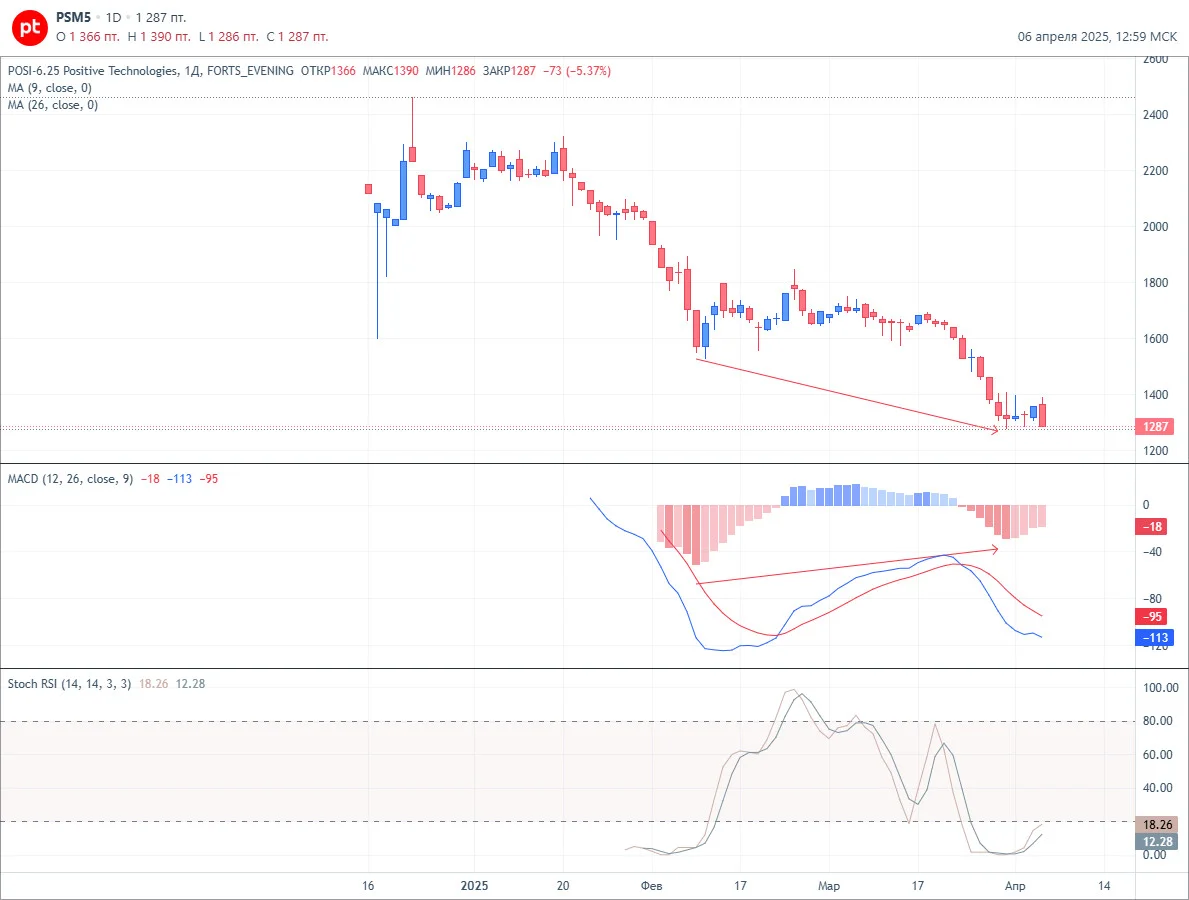Click the 2025 label on time axis
This screenshot has width=1189, height=900.
pos(475,886)
